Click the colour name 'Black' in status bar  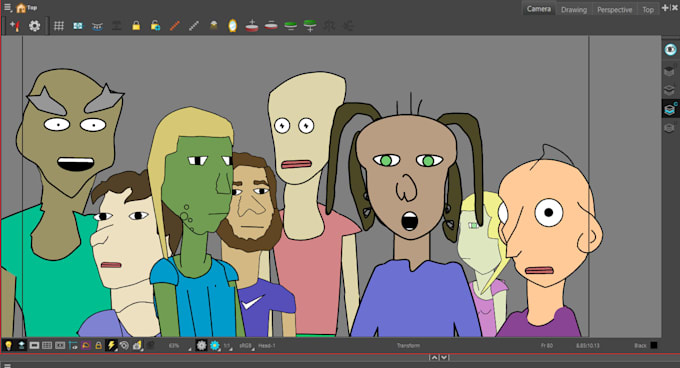pos(641,345)
